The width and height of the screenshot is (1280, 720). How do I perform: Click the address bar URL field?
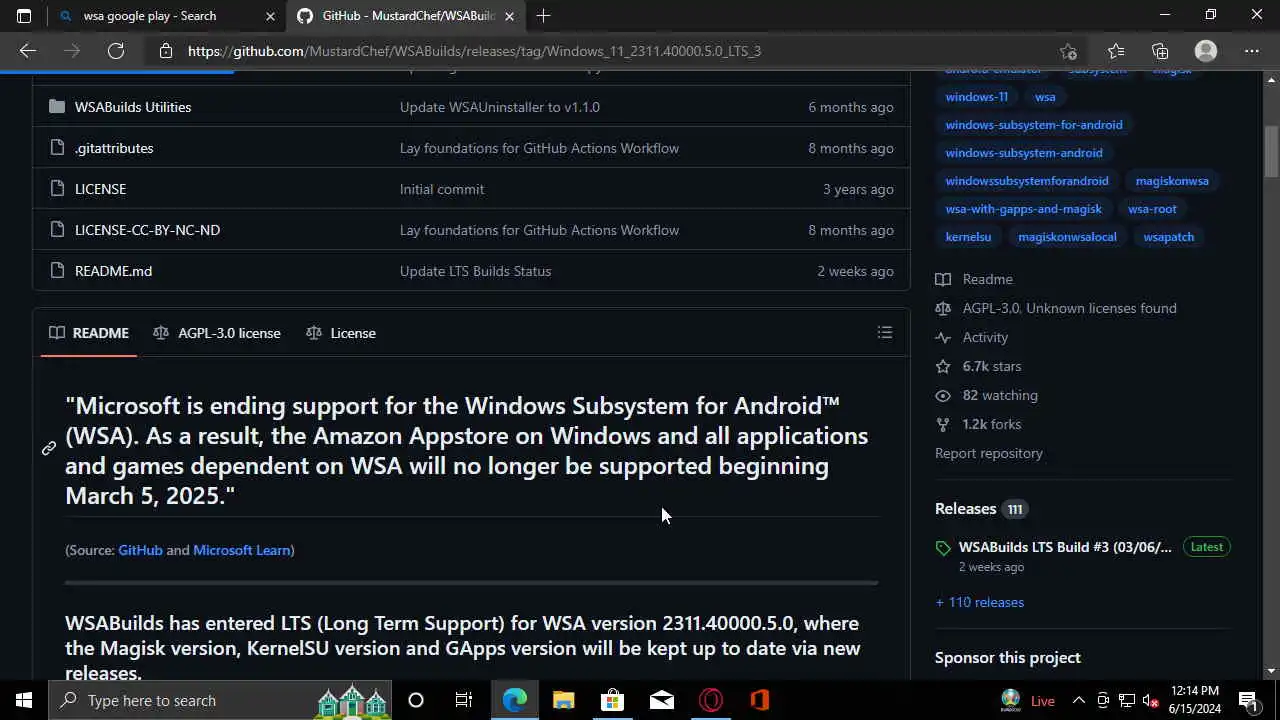click(x=600, y=51)
